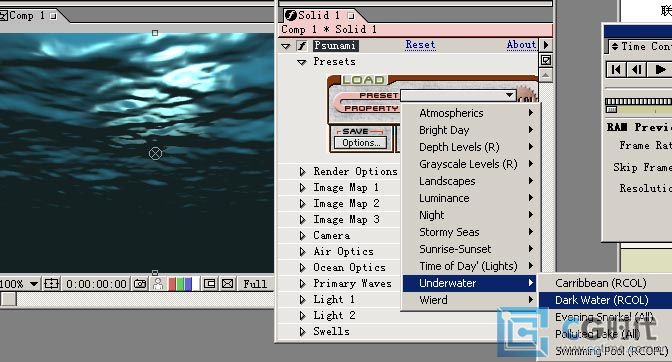Click the First Frame button in Time Controls
Viewport: 672px width, 362px height.
[x=616, y=69]
